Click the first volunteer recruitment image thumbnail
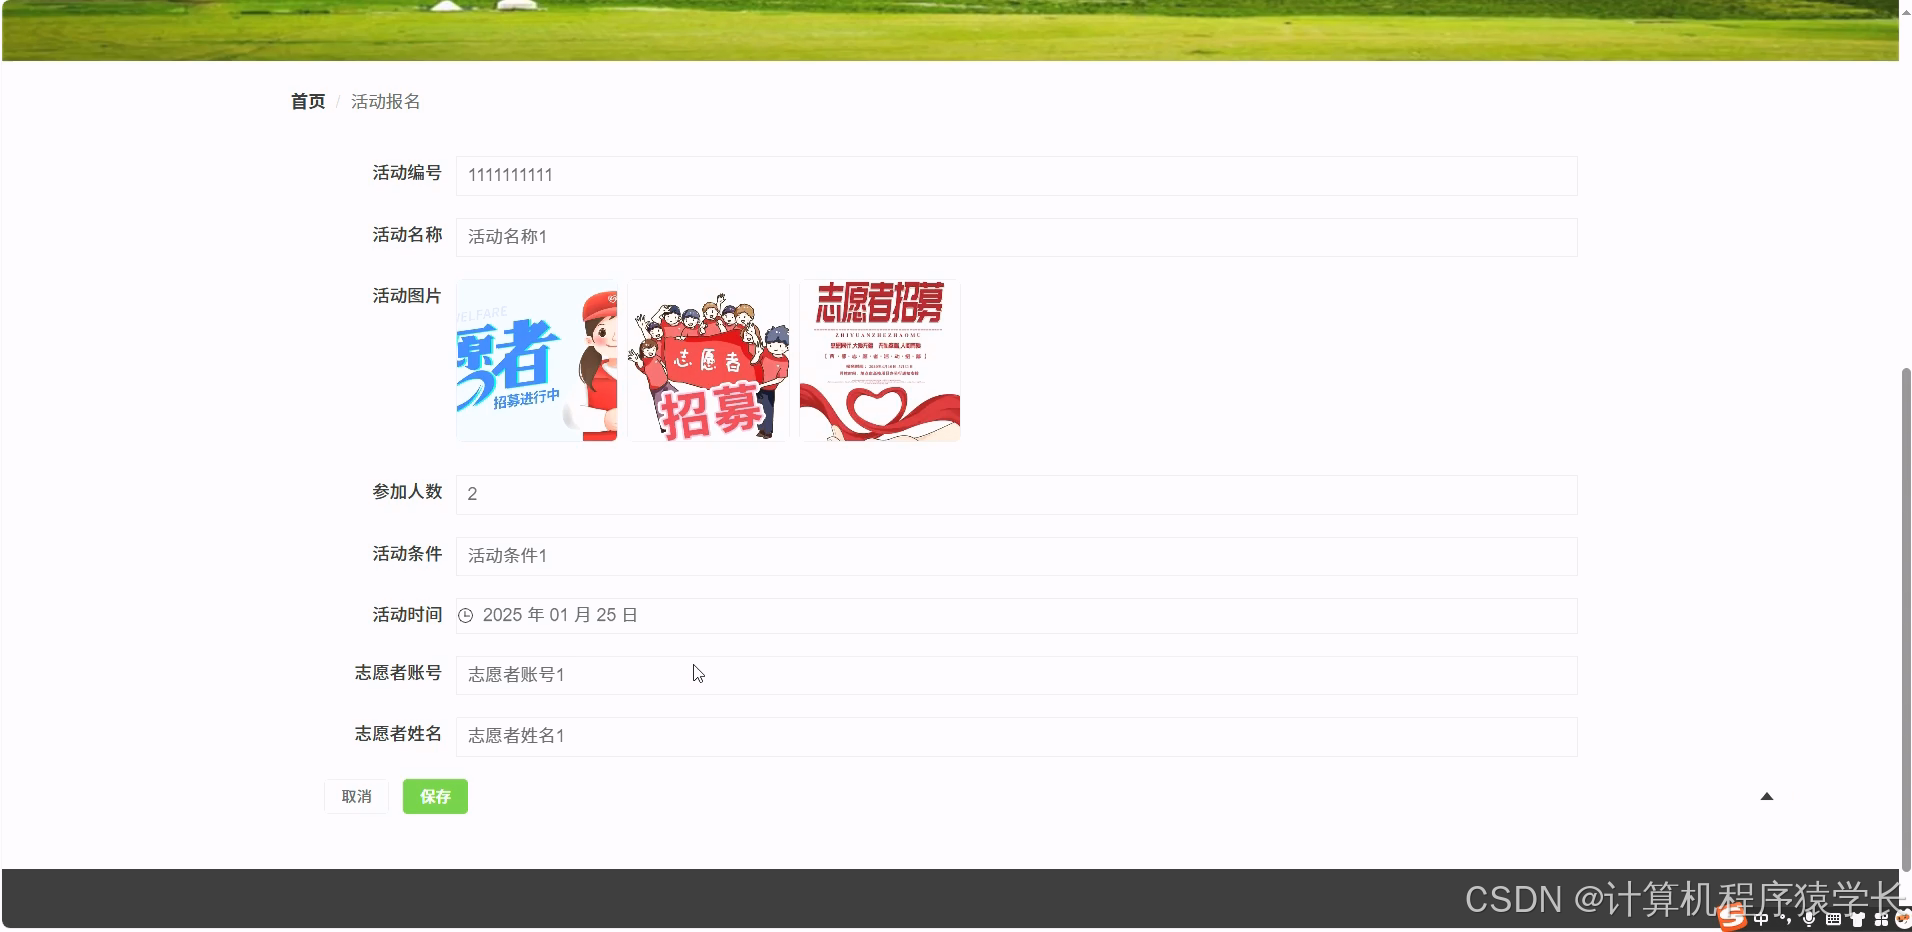Image resolution: width=1912 pixels, height=932 pixels. (536, 360)
